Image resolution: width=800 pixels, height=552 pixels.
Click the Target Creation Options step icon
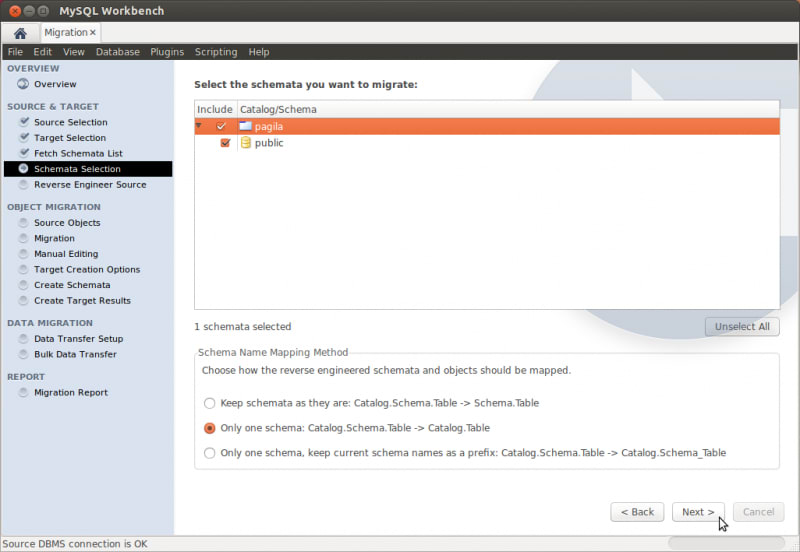pyautogui.click(x=23, y=269)
